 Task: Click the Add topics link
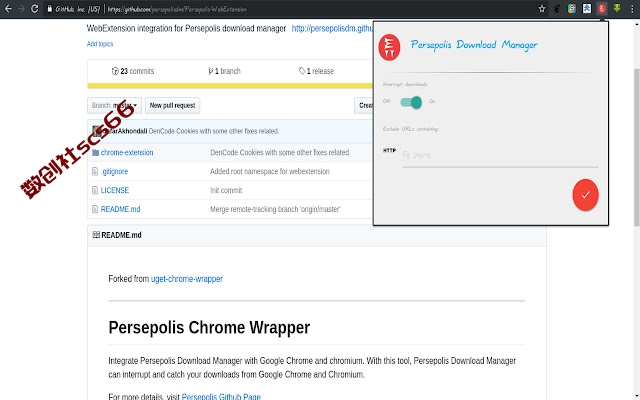100,44
